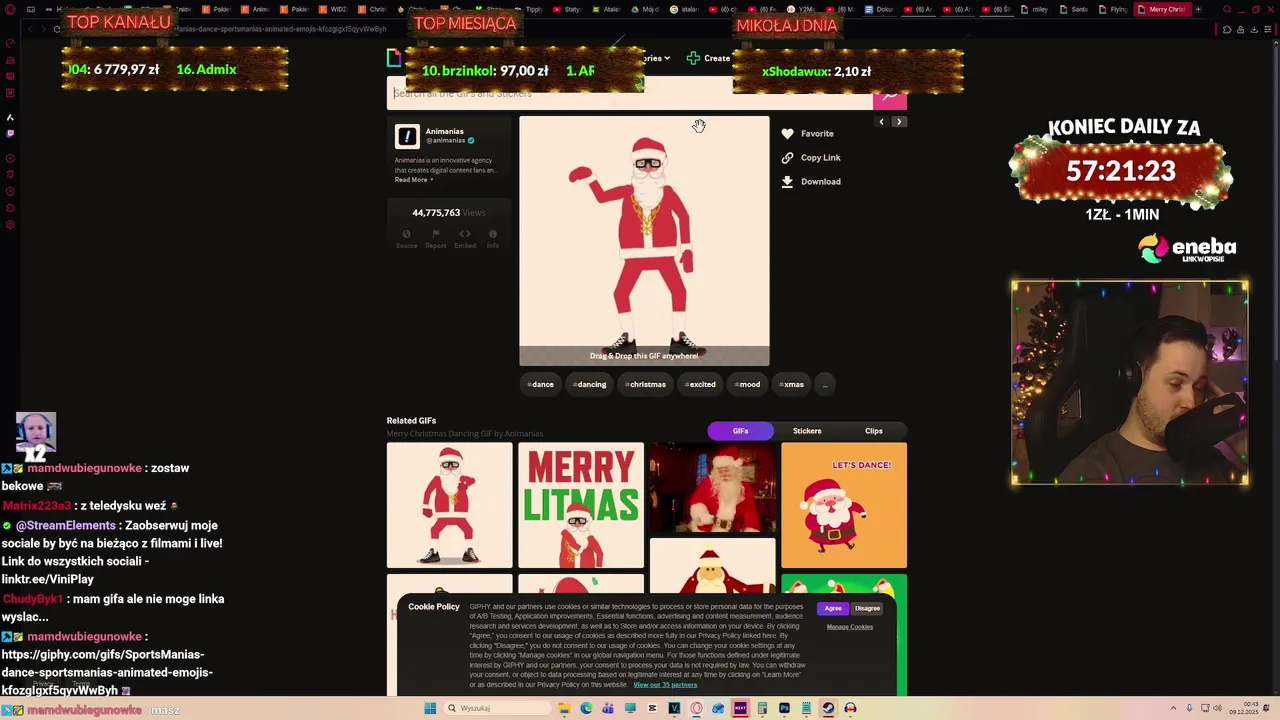Open Manage Cookies link
Image resolution: width=1280 pixels, height=720 pixels.
[850, 627]
